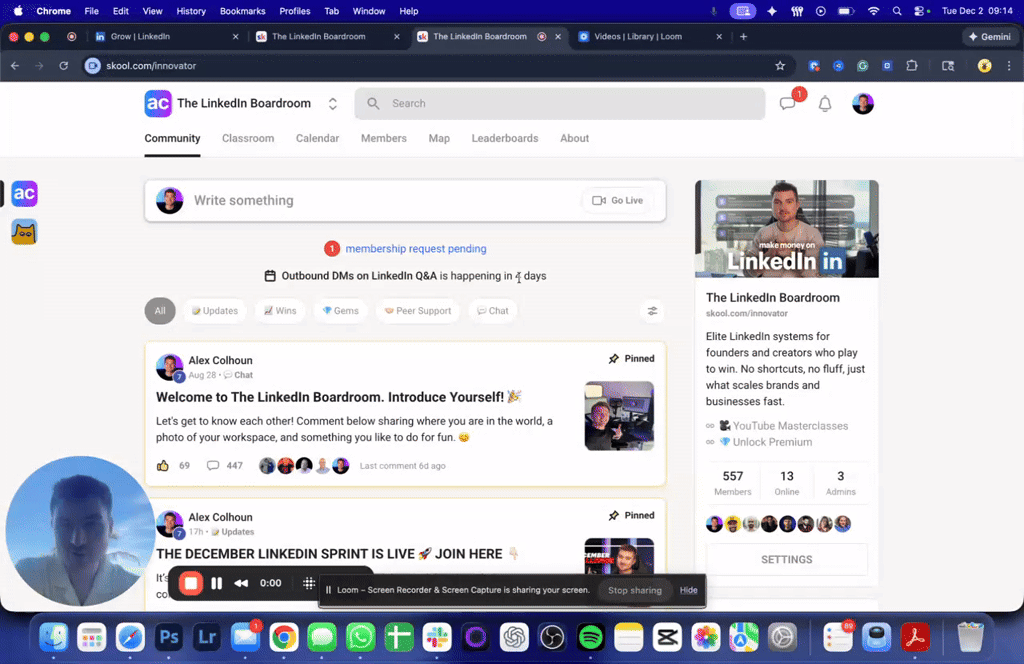Viewport: 1024px width, 664px height.
Task: Open the profile avatar menu in header
Action: pos(863,104)
